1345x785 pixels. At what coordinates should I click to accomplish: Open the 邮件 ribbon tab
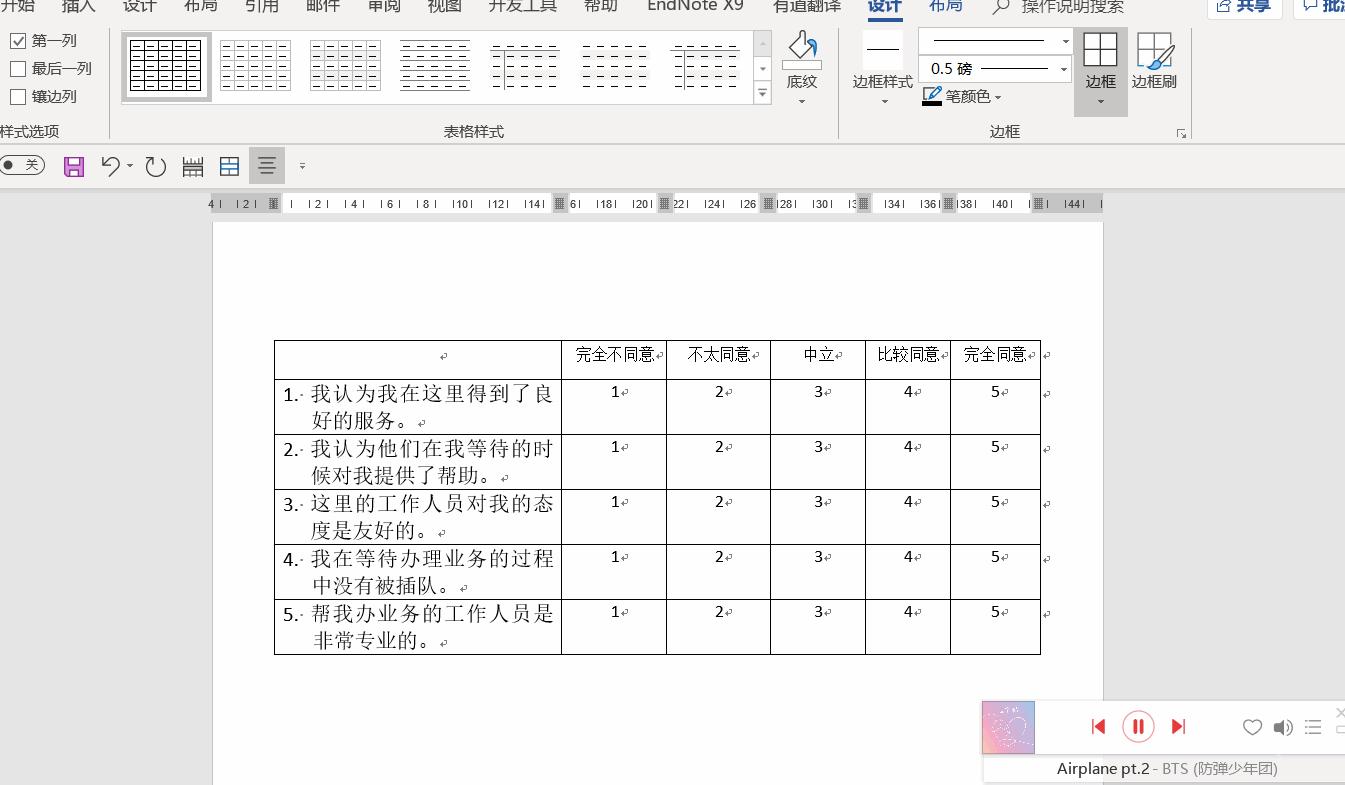click(322, 7)
